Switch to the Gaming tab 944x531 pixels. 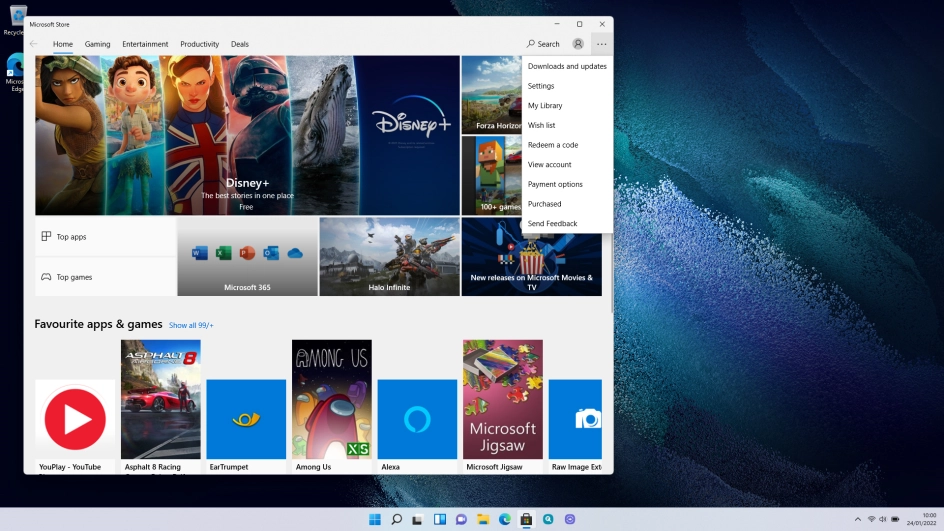click(x=97, y=44)
